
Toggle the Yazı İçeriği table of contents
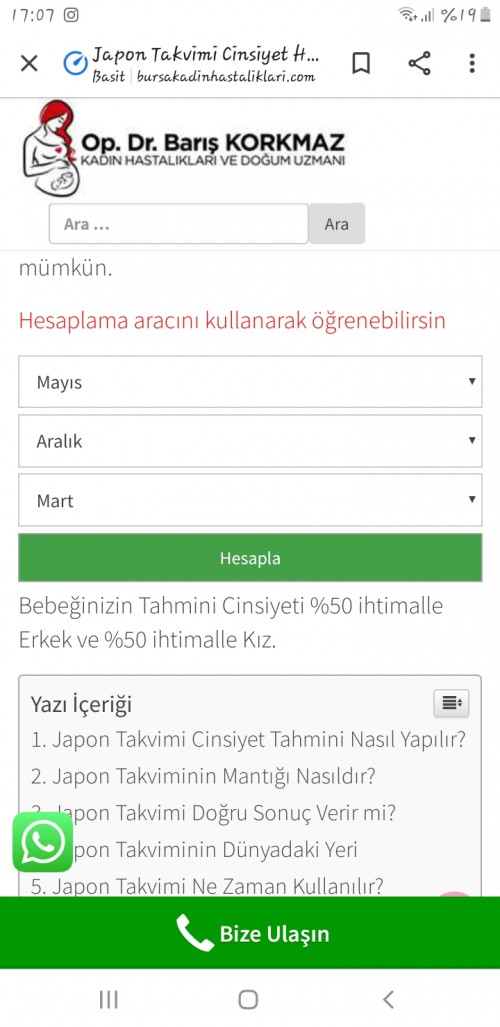(x=451, y=703)
